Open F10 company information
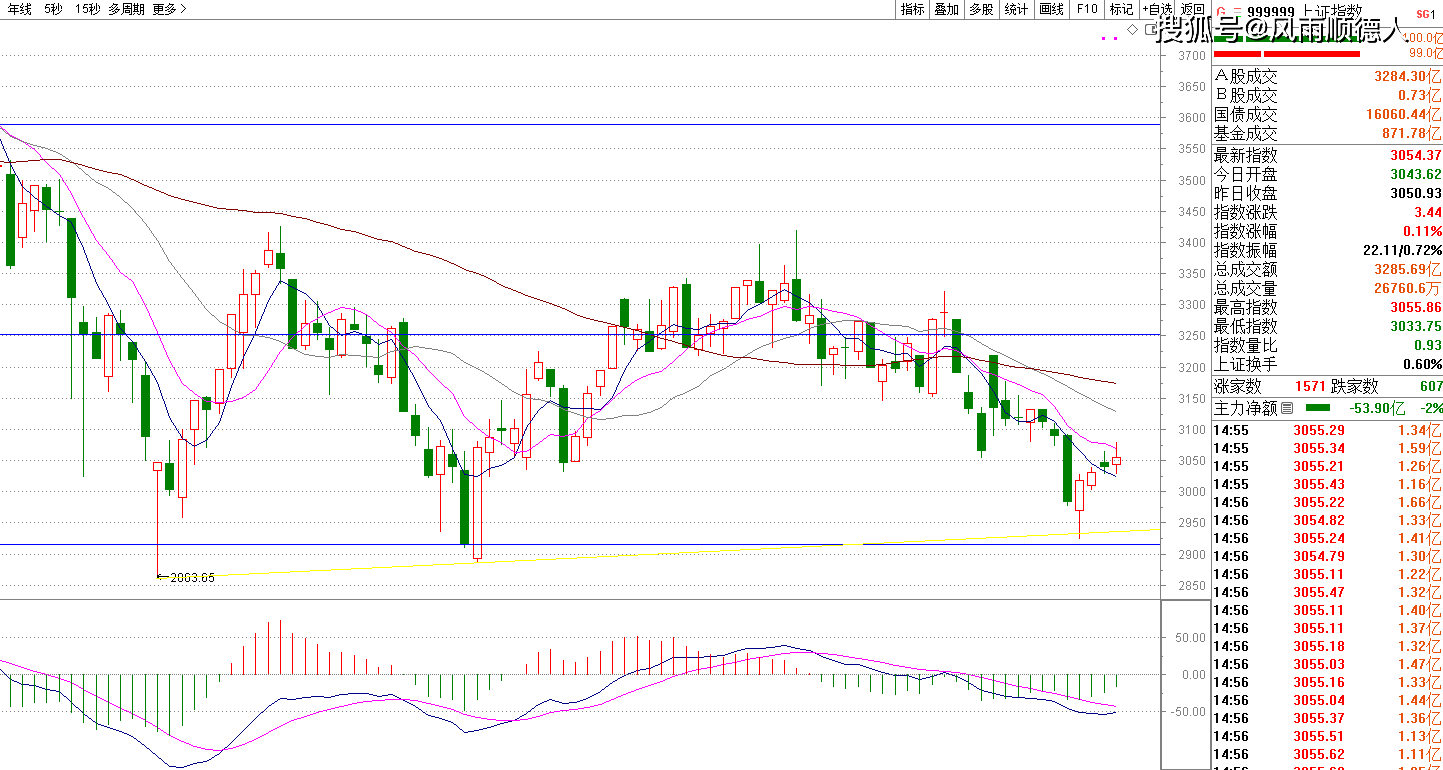 tap(1087, 9)
